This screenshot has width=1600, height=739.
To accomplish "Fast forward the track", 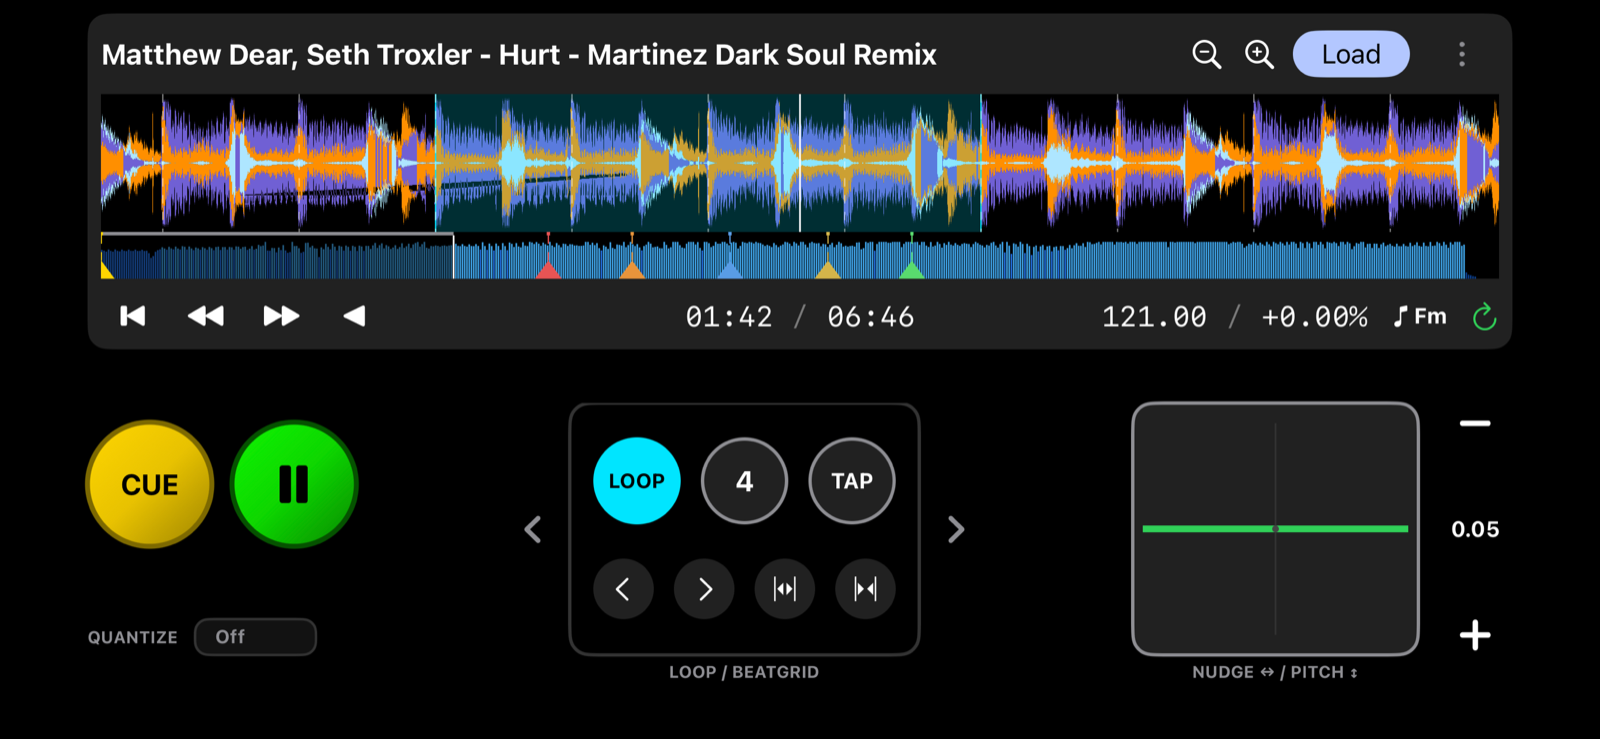I will [x=281, y=316].
